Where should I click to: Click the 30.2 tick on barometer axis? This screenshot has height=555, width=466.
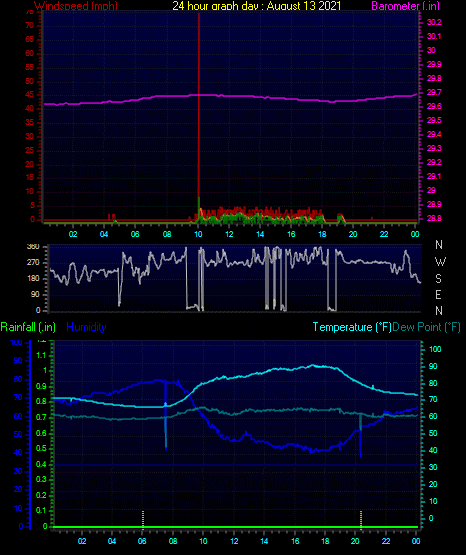click(x=434, y=22)
